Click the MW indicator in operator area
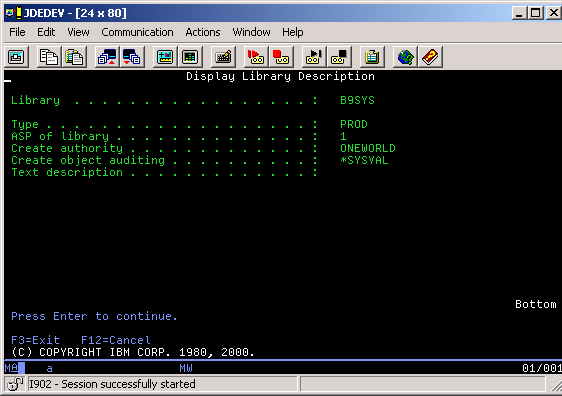 (186, 368)
